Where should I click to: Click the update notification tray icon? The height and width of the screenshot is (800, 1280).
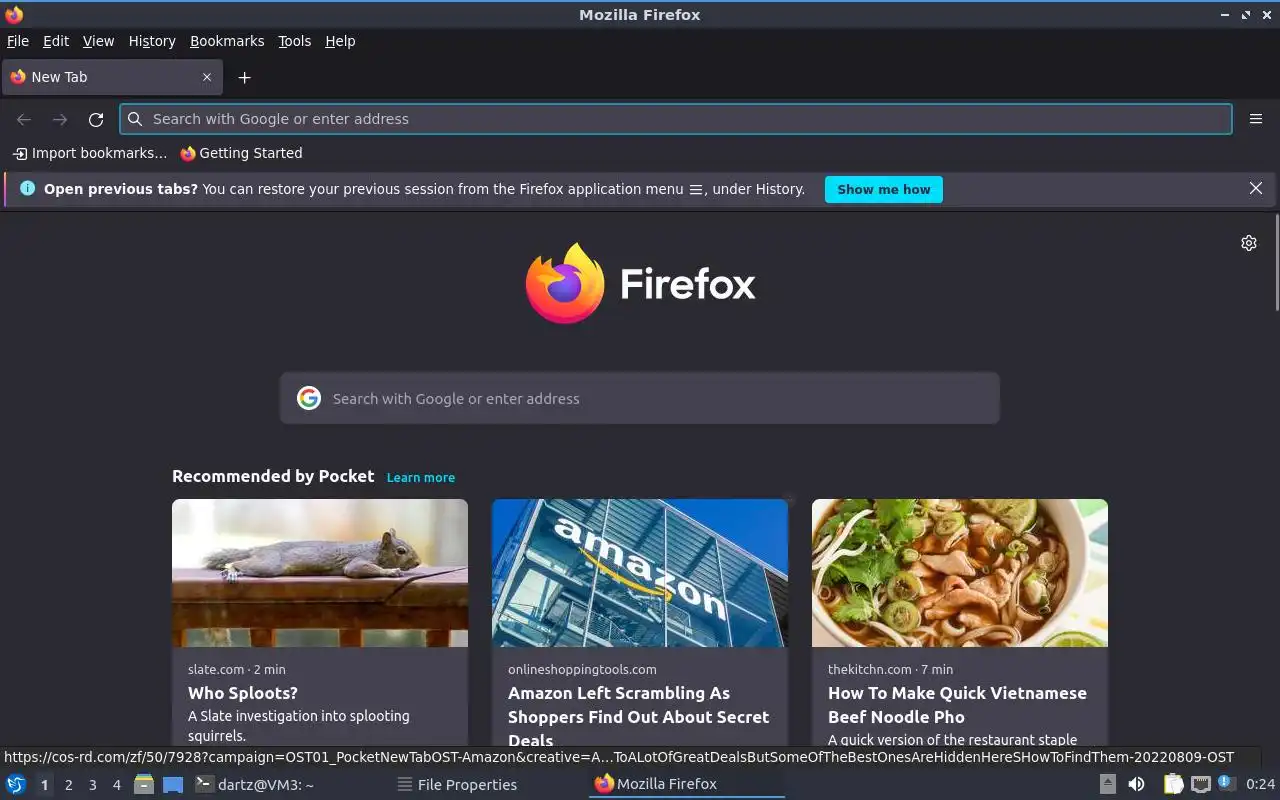(1227, 784)
